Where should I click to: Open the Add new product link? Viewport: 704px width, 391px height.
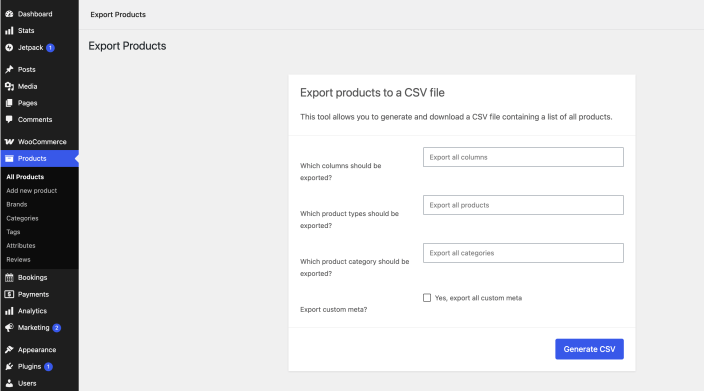31,191
